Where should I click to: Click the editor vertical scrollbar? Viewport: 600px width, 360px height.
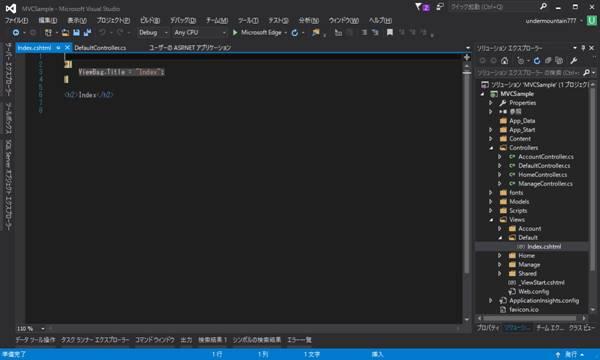[x=467, y=174]
